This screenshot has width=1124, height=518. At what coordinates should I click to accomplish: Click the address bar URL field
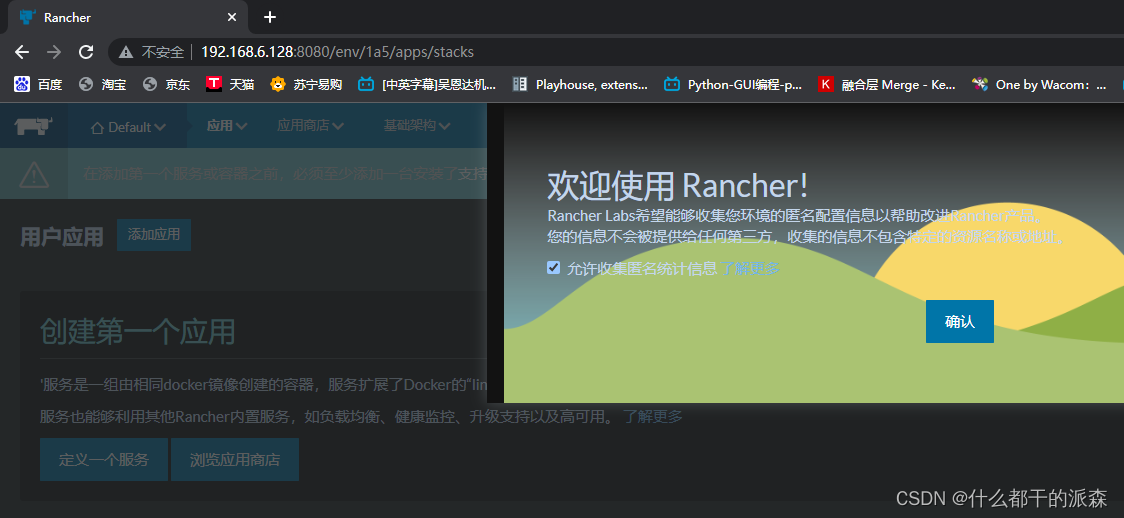coord(616,52)
